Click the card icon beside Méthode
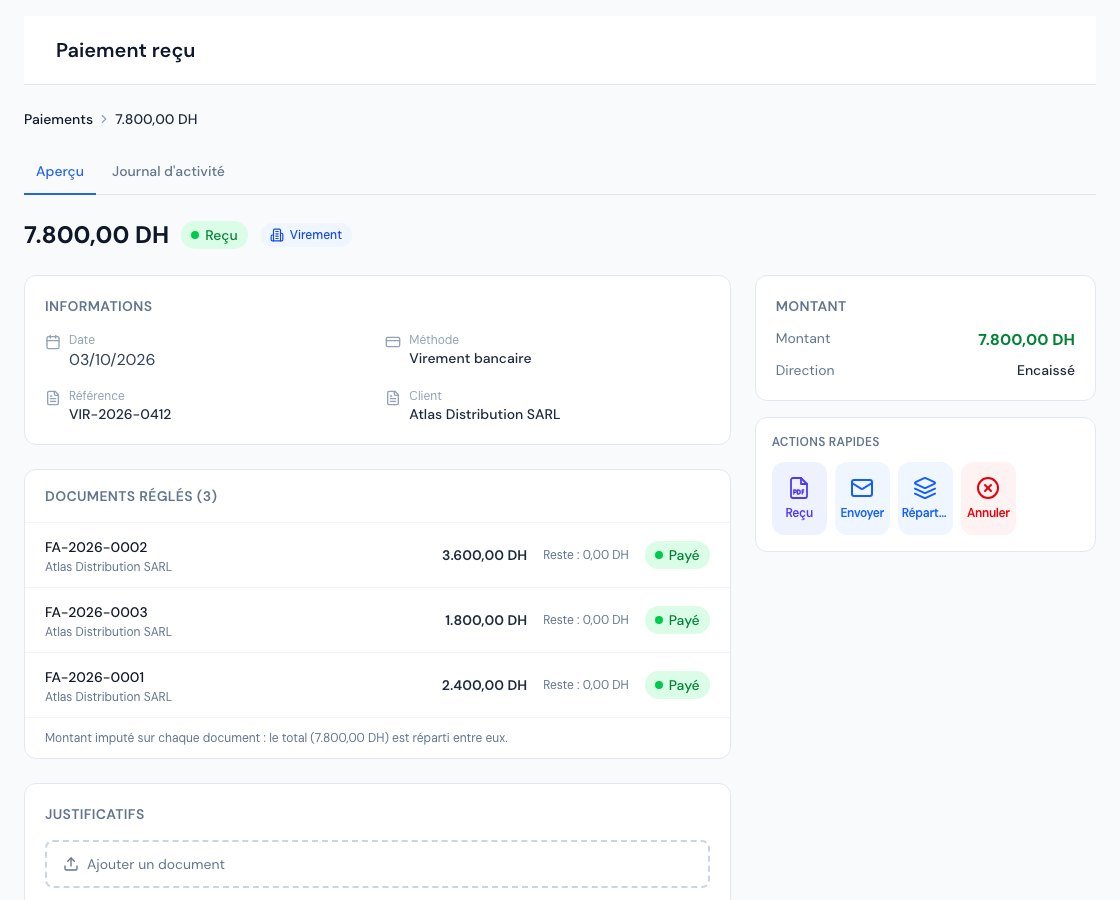 click(x=393, y=342)
